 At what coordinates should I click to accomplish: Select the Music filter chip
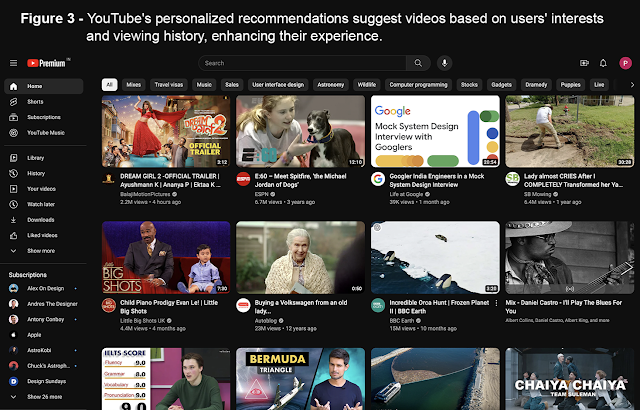click(x=204, y=85)
